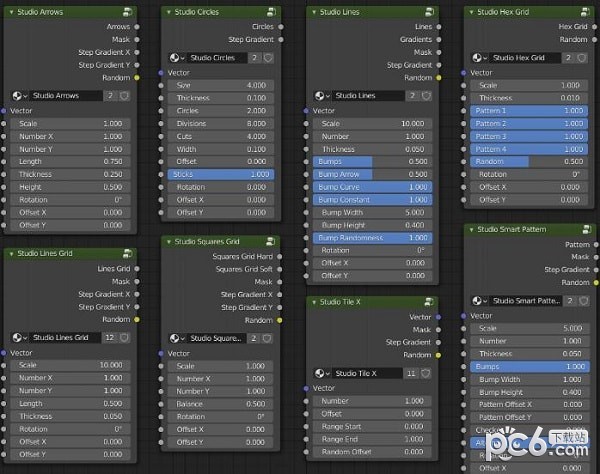Click the yellow Random output socket on Studio Arrows
The image size is (600, 474).
coord(137,78)
